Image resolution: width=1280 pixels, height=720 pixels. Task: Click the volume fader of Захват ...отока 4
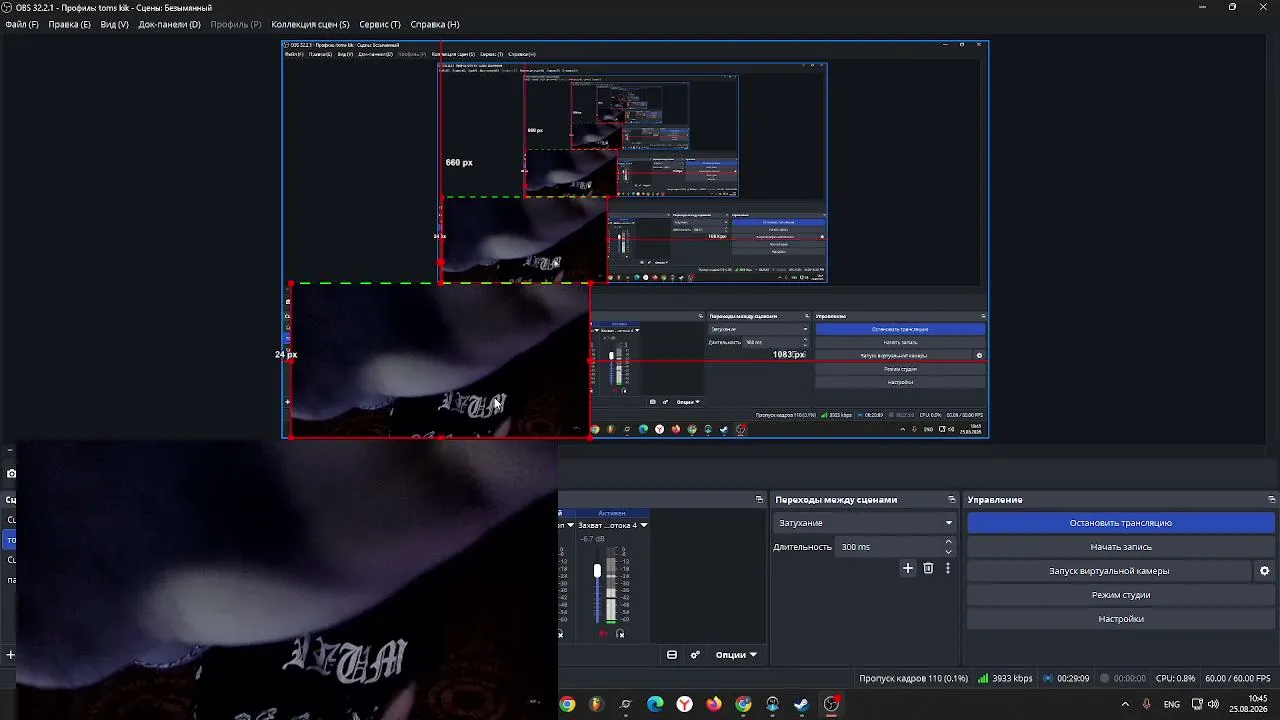pos(597,571)
